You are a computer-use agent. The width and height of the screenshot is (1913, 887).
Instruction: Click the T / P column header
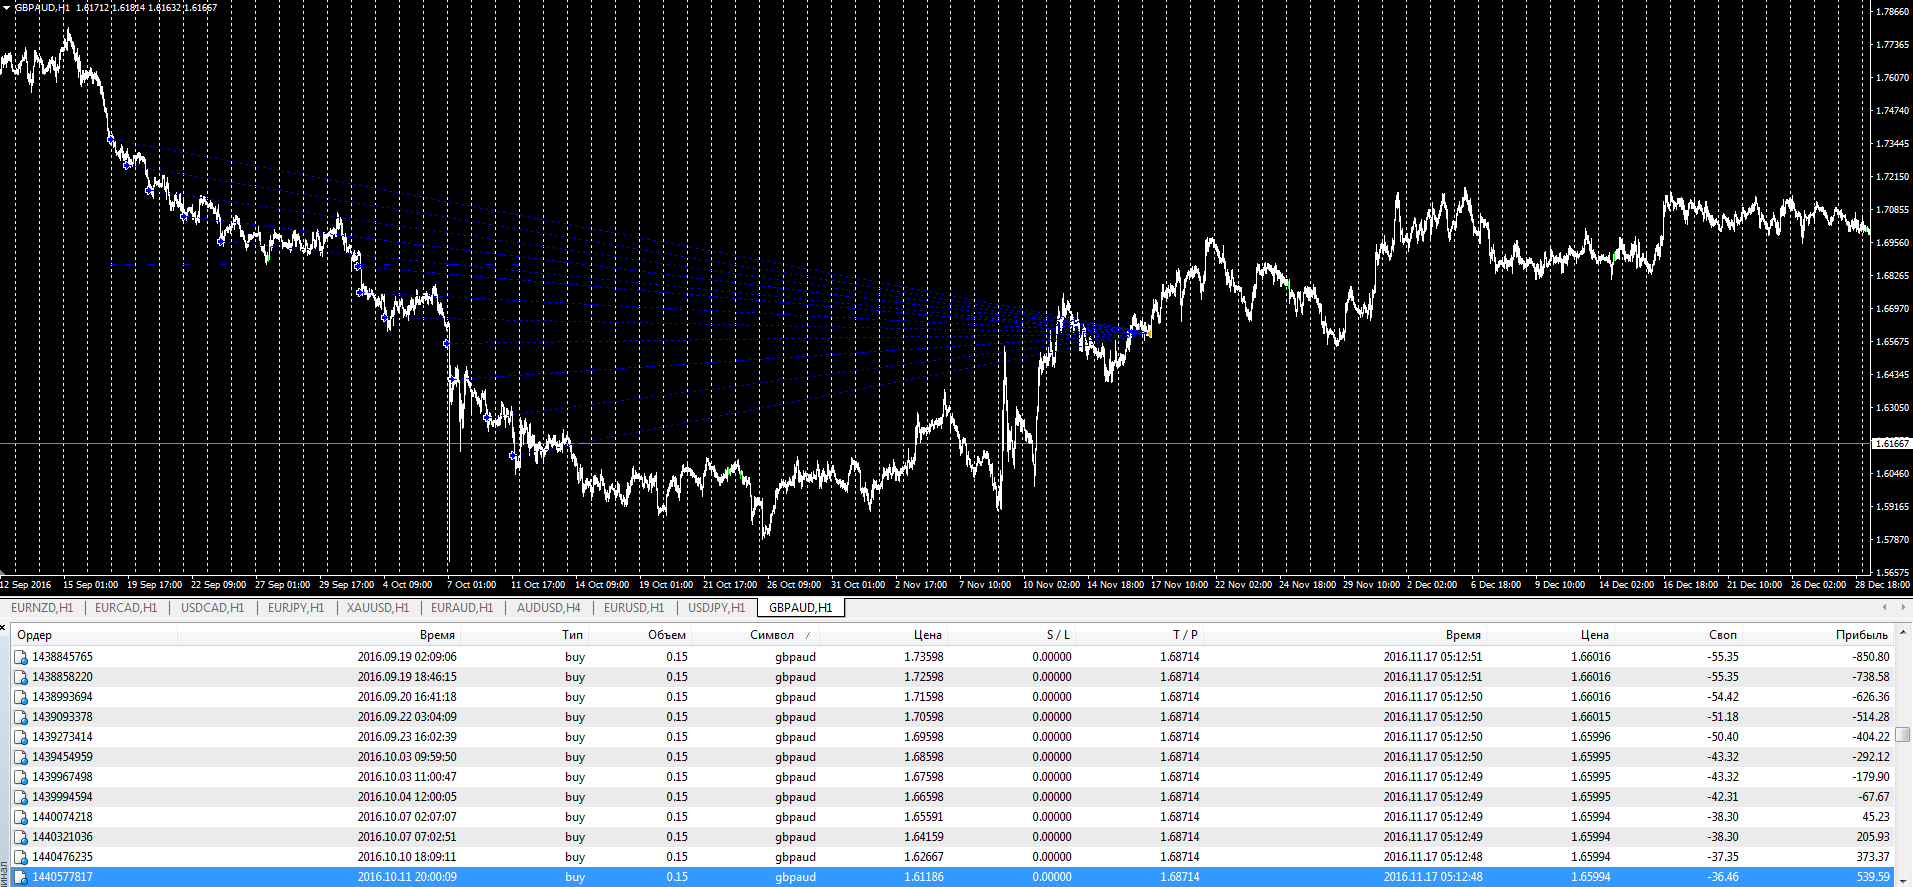(1185, 635)
